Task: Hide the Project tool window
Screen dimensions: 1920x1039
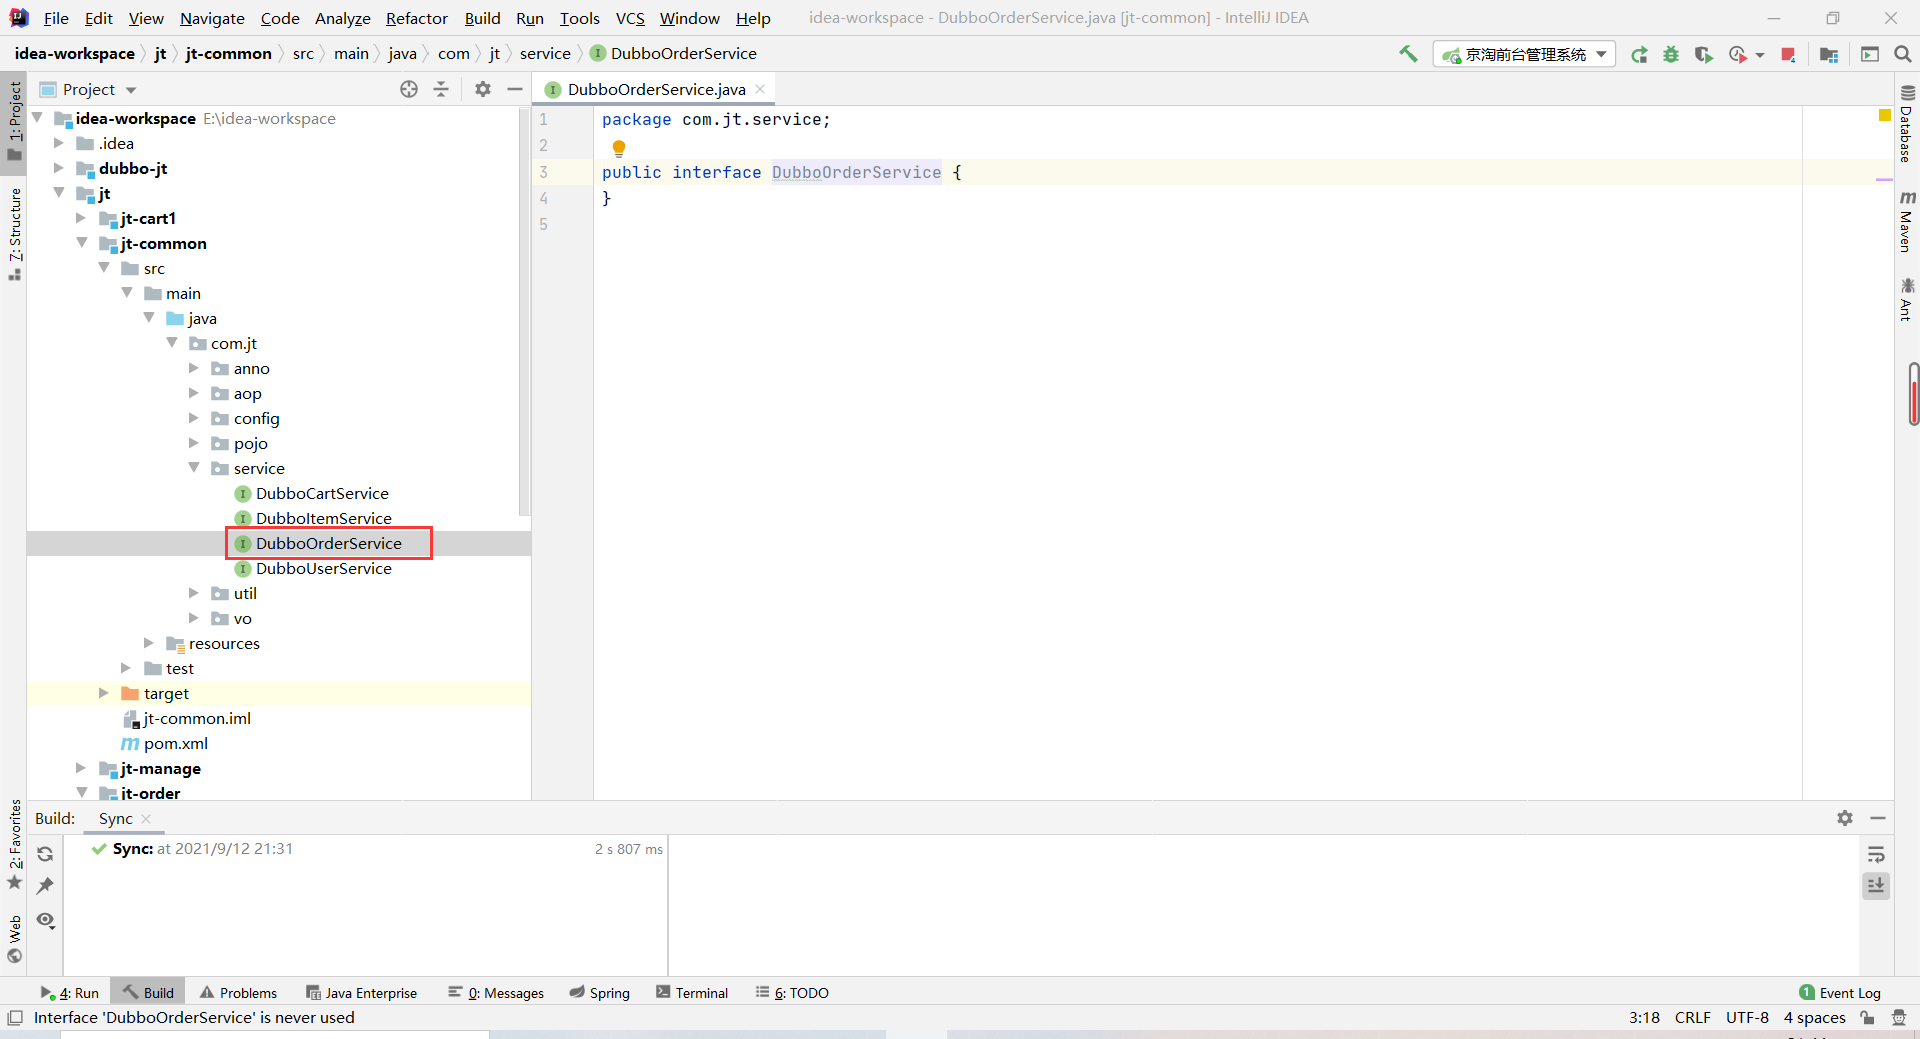Action: (x=515, y=89)
